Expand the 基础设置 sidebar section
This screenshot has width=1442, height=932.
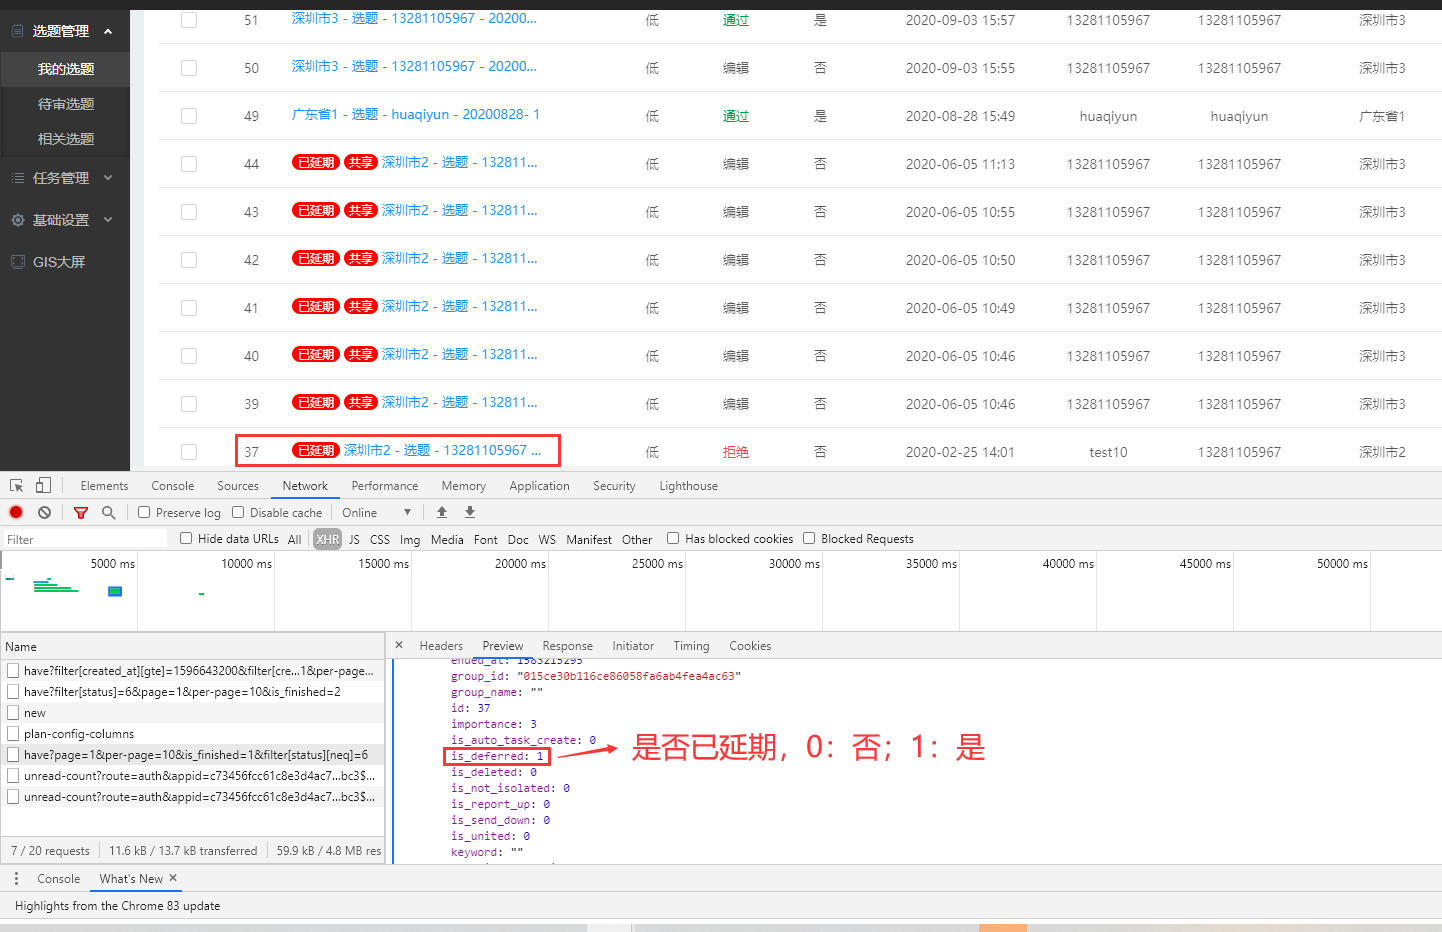pyautogui.click(x=65, y=220)
